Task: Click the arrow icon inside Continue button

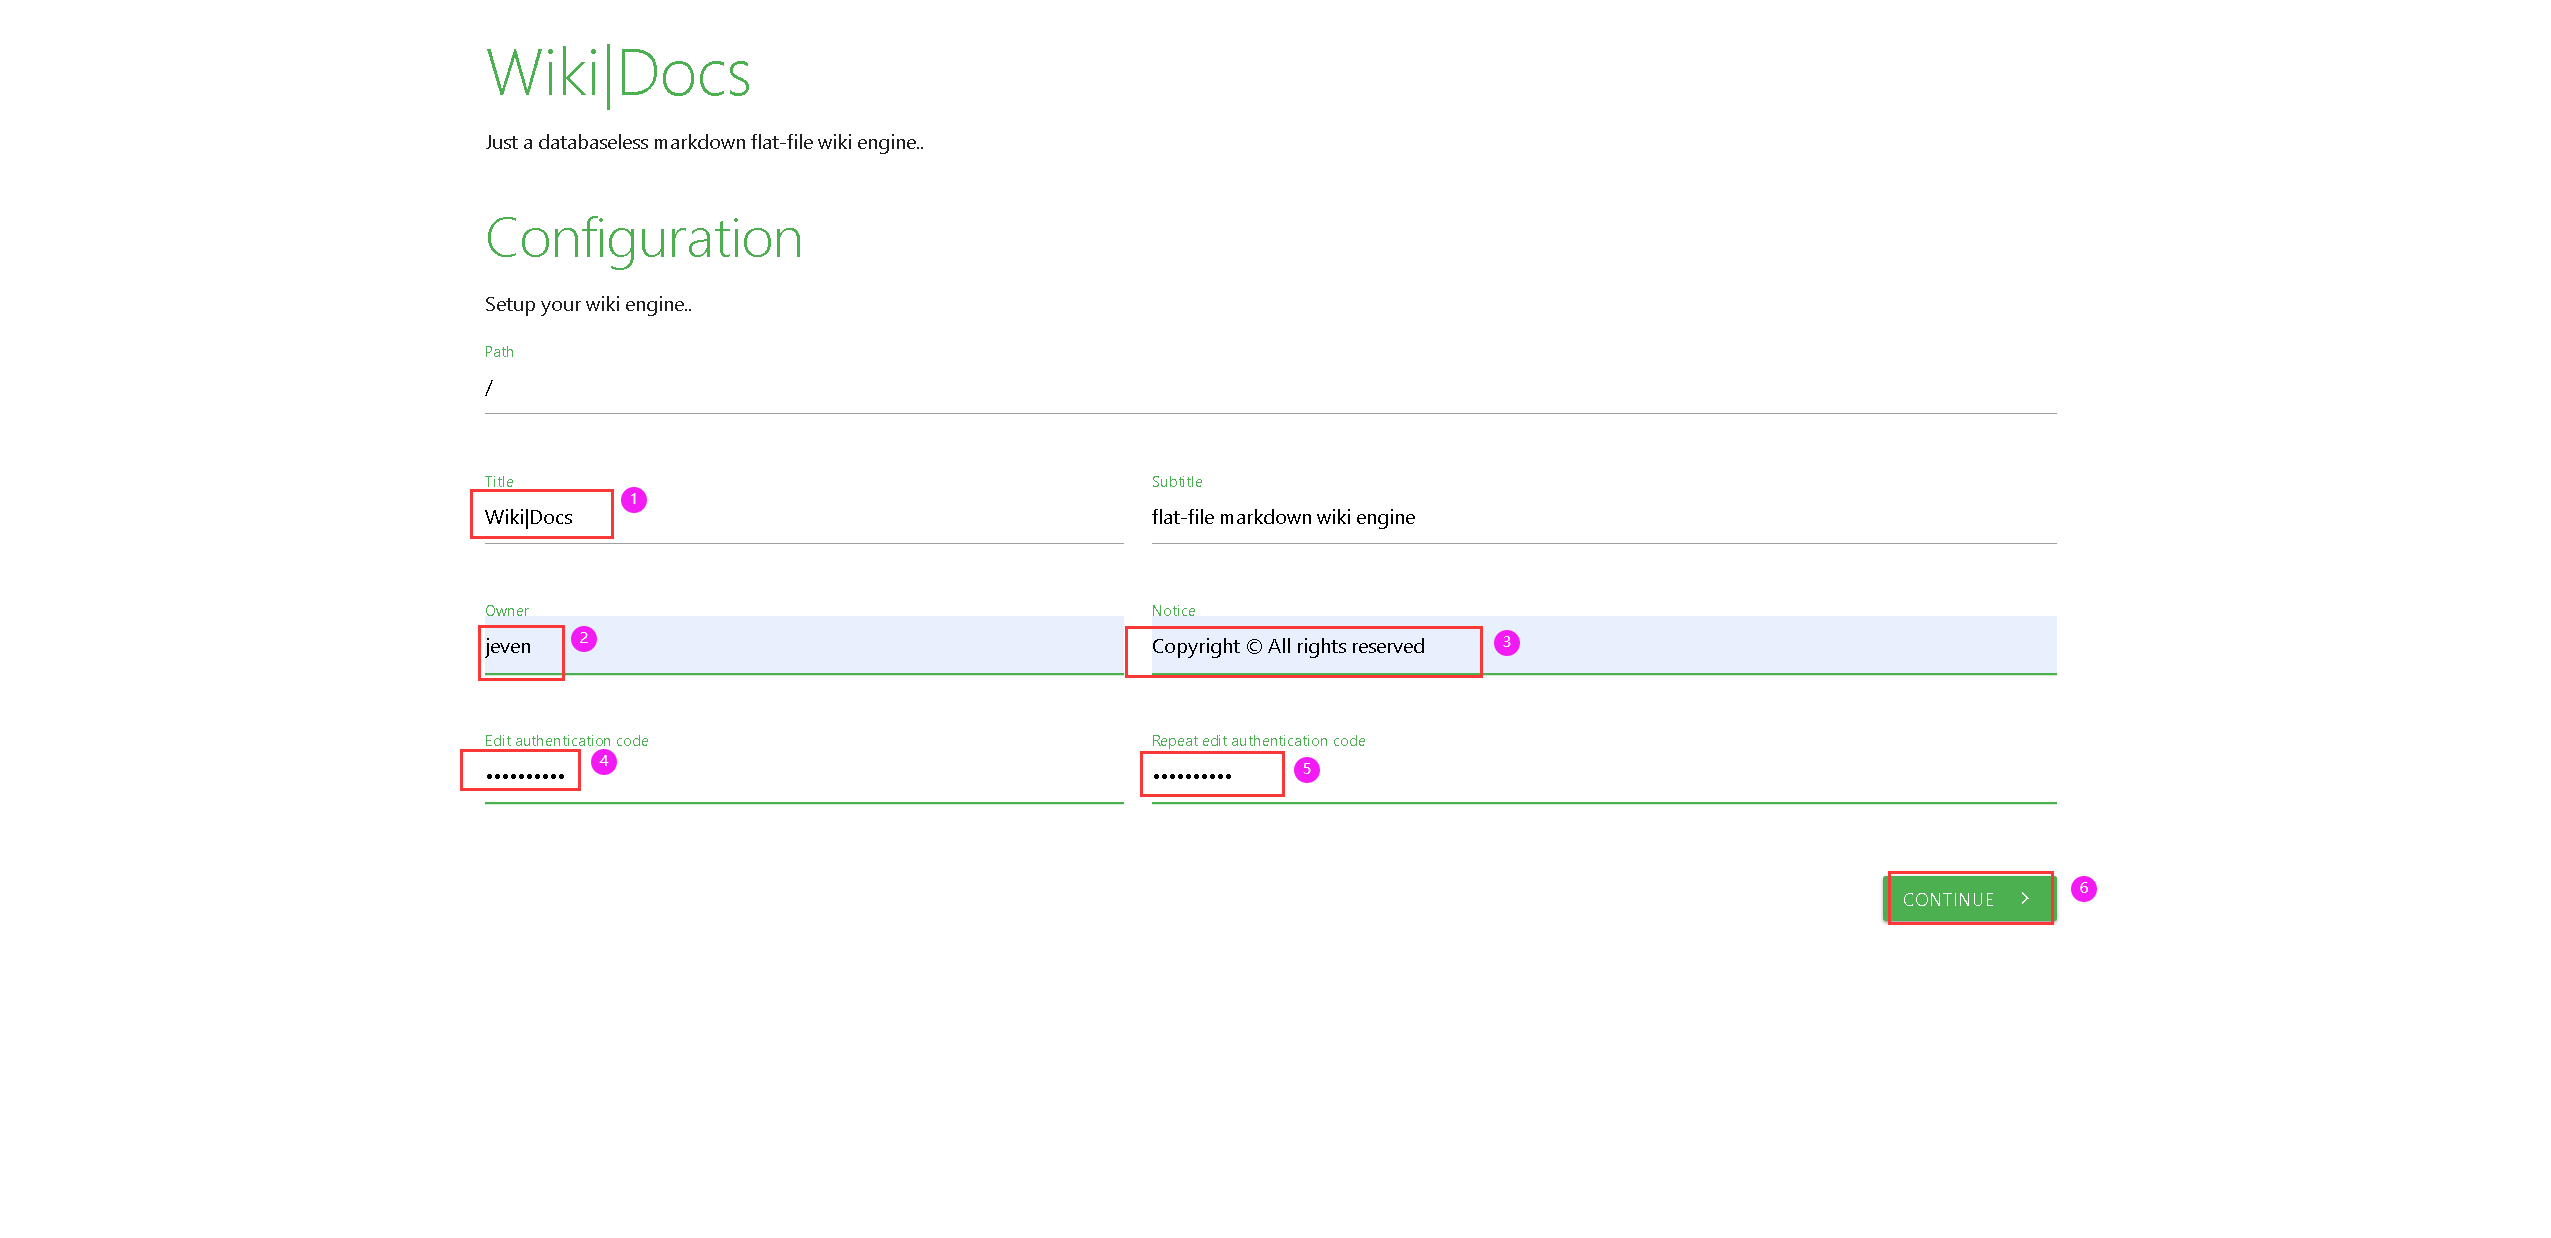Action: point(2024,898)
